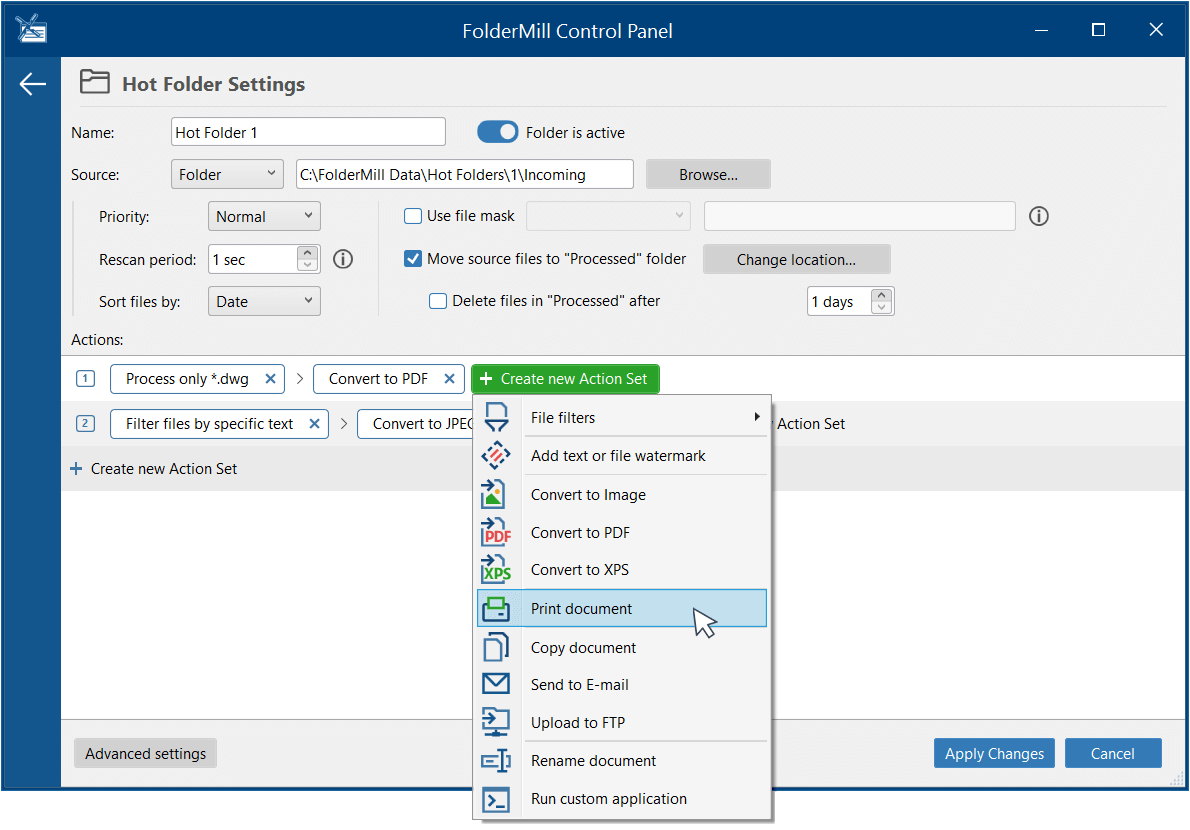This screenshot has width=1190, height=830.
Task: Open info icon beside file mask field
Action: (x=1038, y=216)
